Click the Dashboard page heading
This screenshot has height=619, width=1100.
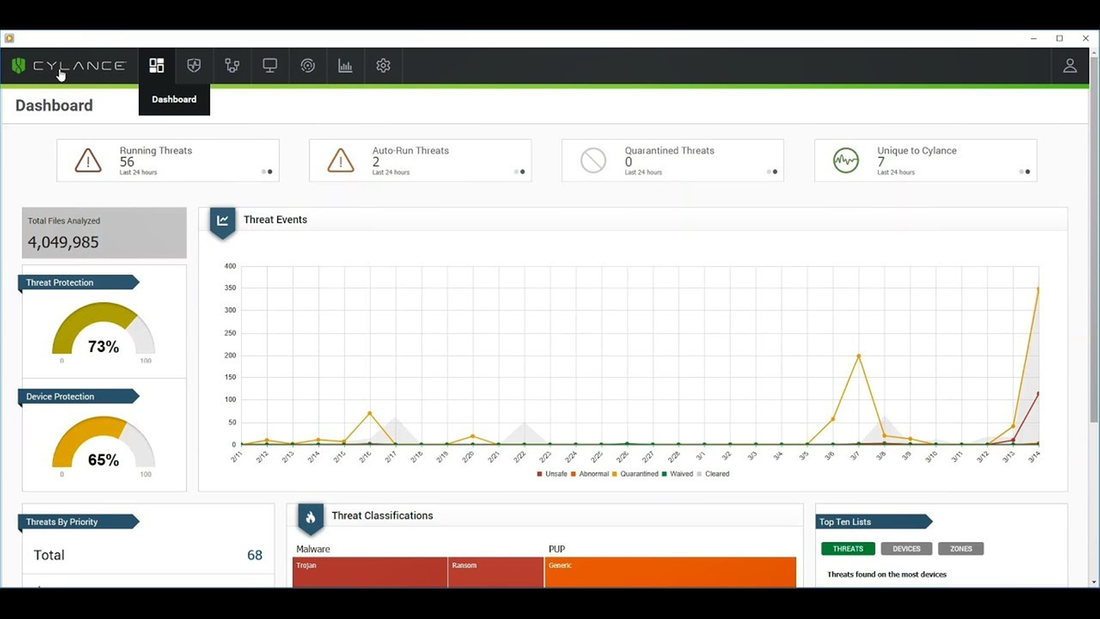(54, 105)
